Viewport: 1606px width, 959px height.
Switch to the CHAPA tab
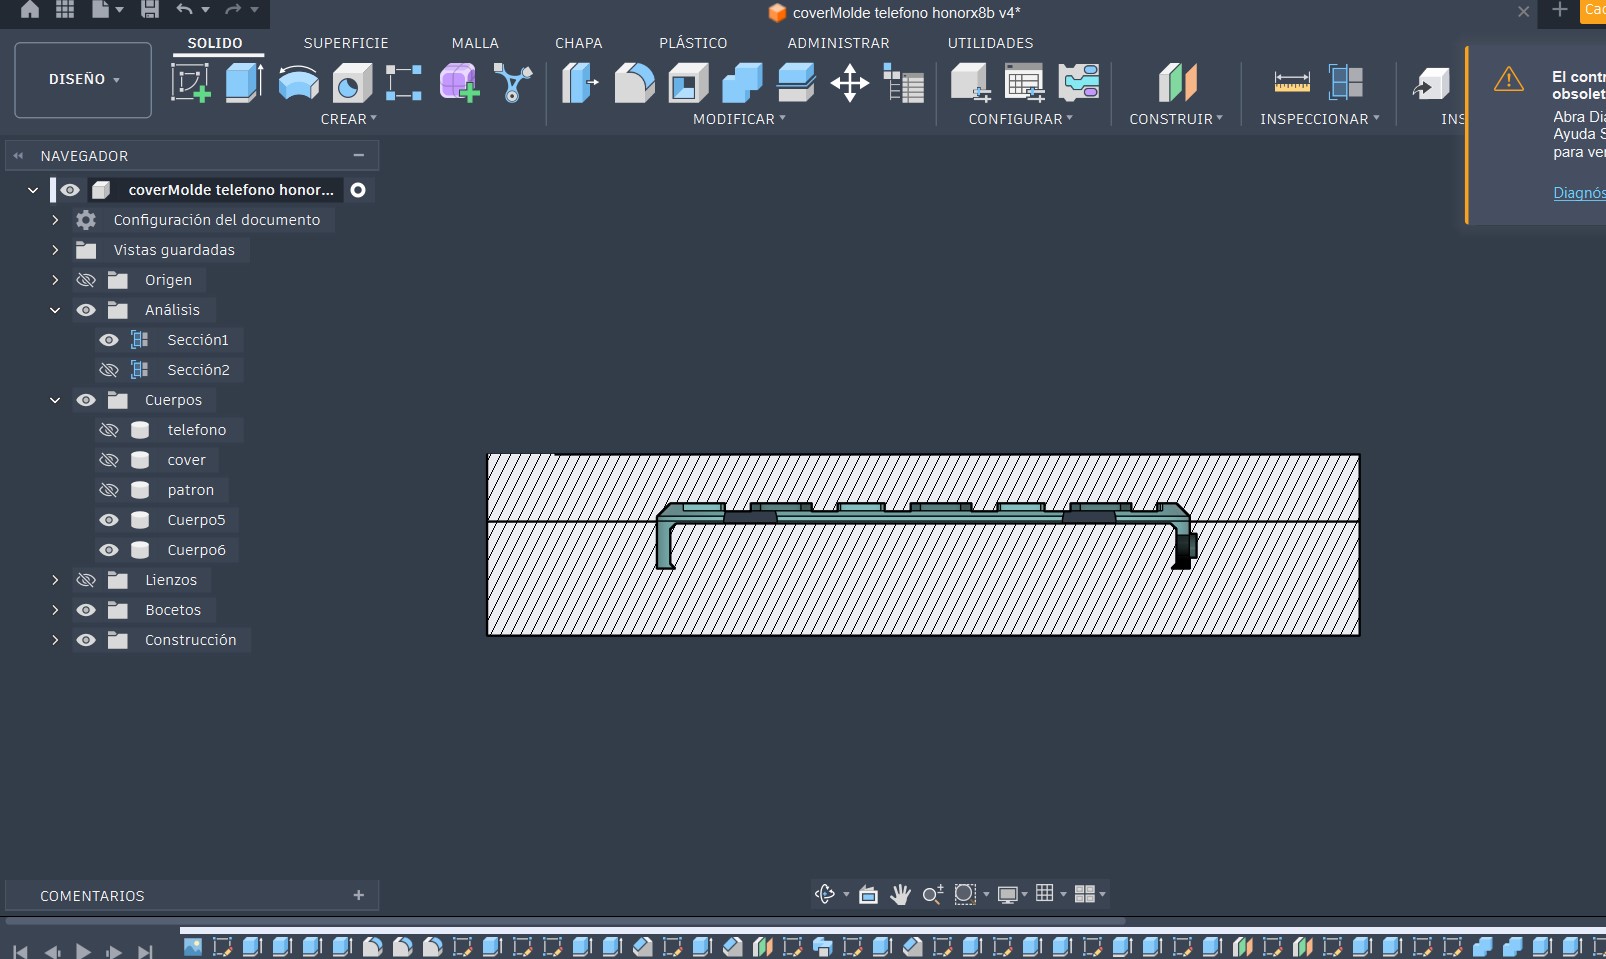tap(579, 43)
